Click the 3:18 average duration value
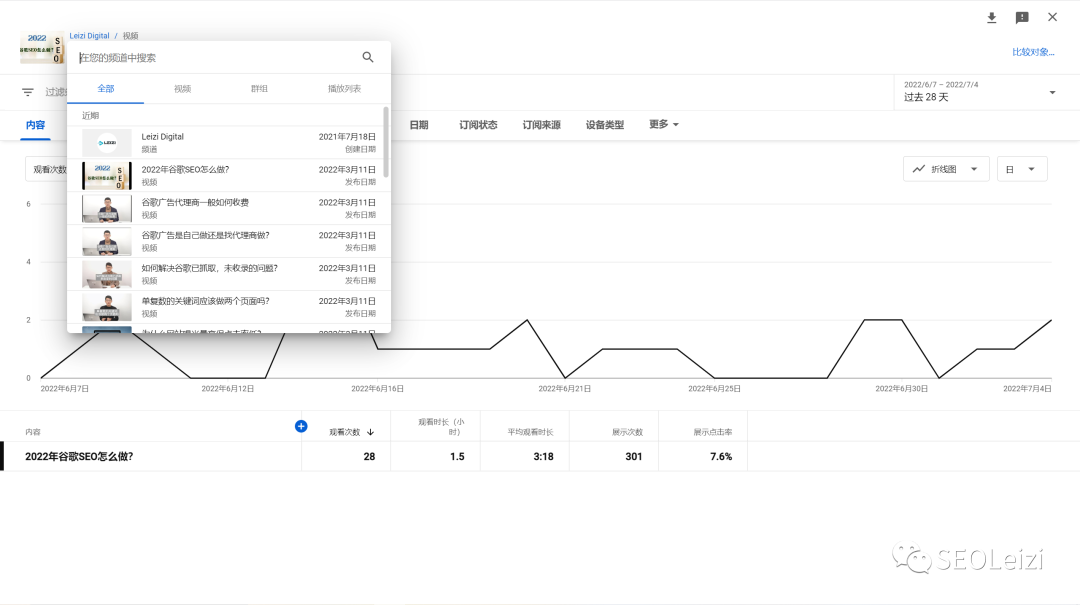Image resolution: width=1080 pixels, height=605 pixels. (x=543, y=456)
